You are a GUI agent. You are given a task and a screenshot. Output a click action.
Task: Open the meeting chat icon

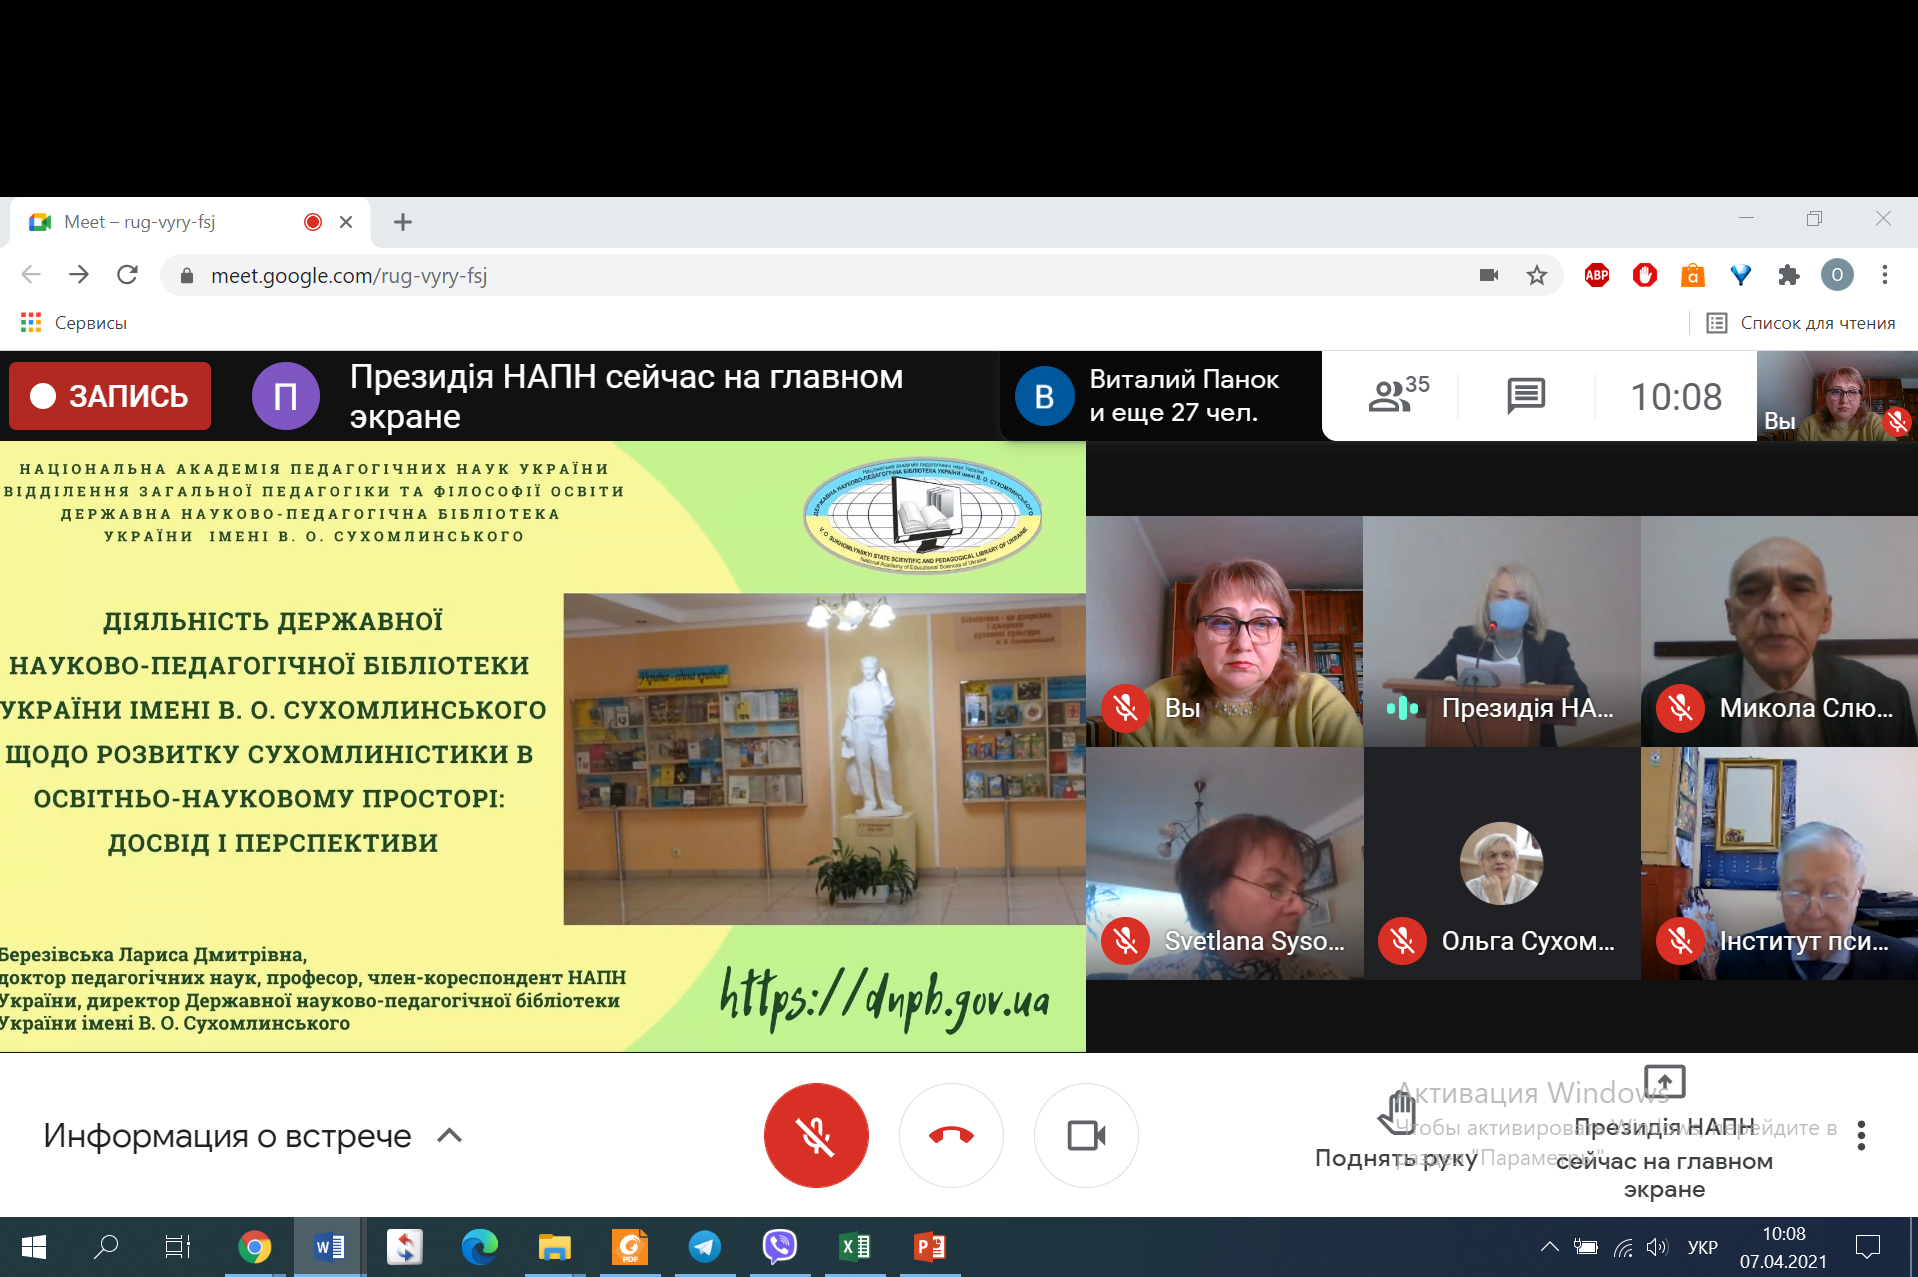1526,396
